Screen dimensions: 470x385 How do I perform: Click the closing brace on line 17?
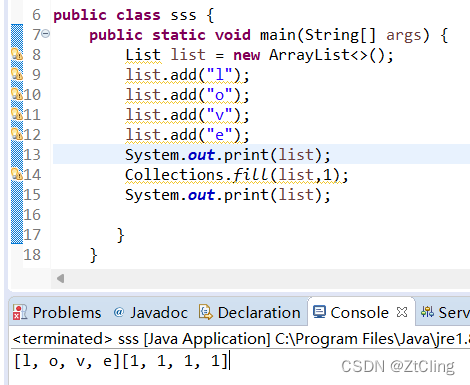click(121, 235)
